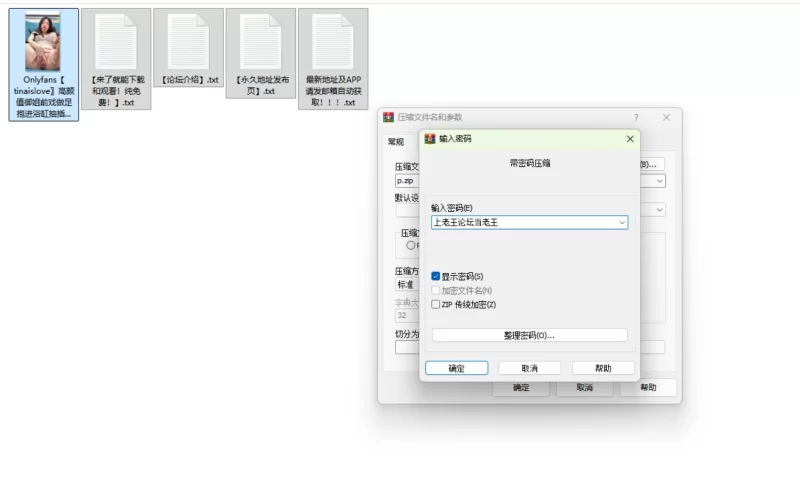Open the 压缩方式 标准 dropdown
800x485 pixels.
(x=407, y=285)
